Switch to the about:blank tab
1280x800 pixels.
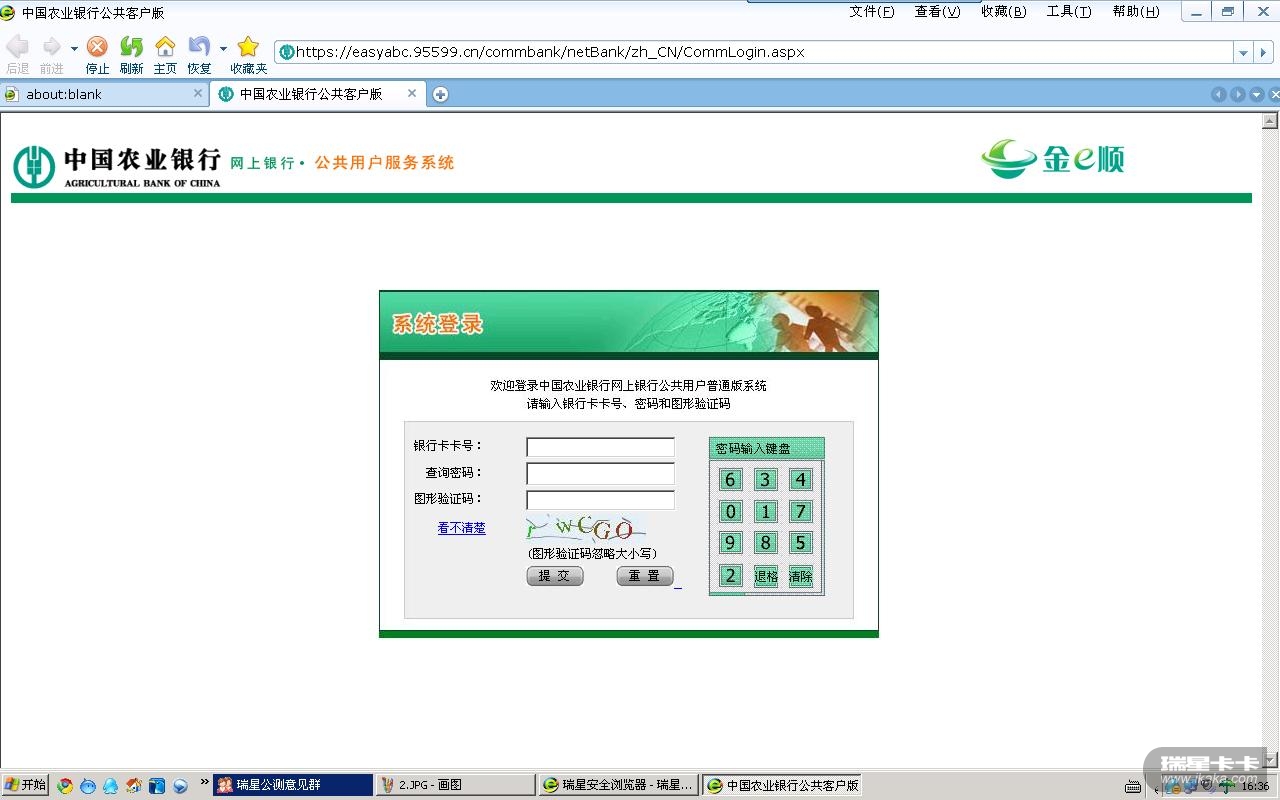click(x=104, y=94)
